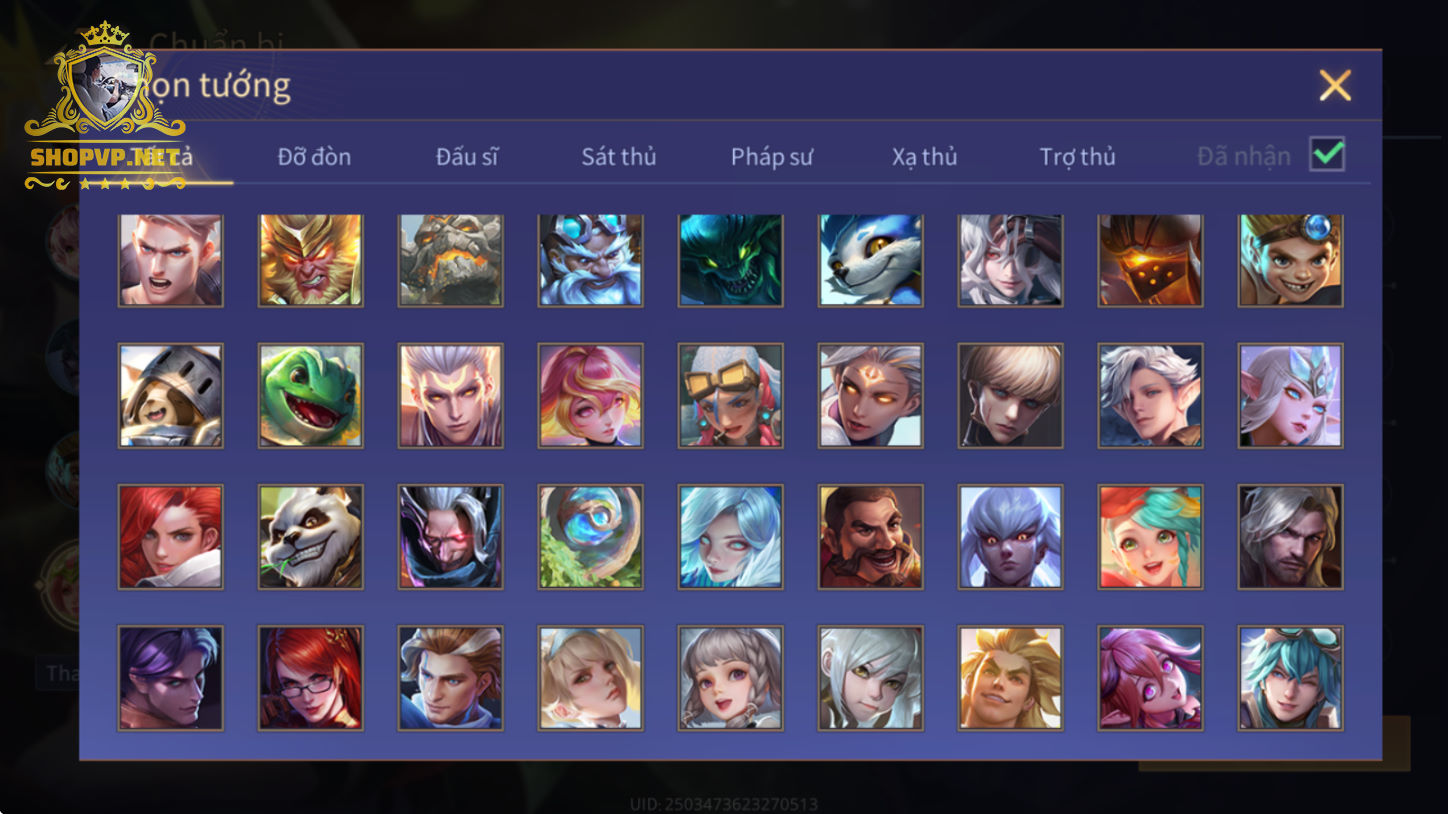
Task: Pick the panda hero chewing bamboo
Action: click(310, 537)
